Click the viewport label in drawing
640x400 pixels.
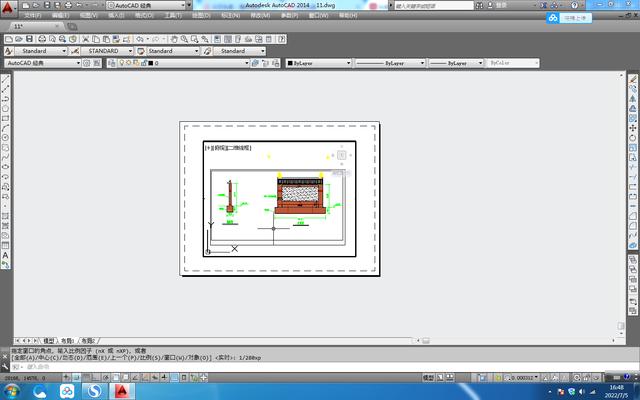(228, 147)
